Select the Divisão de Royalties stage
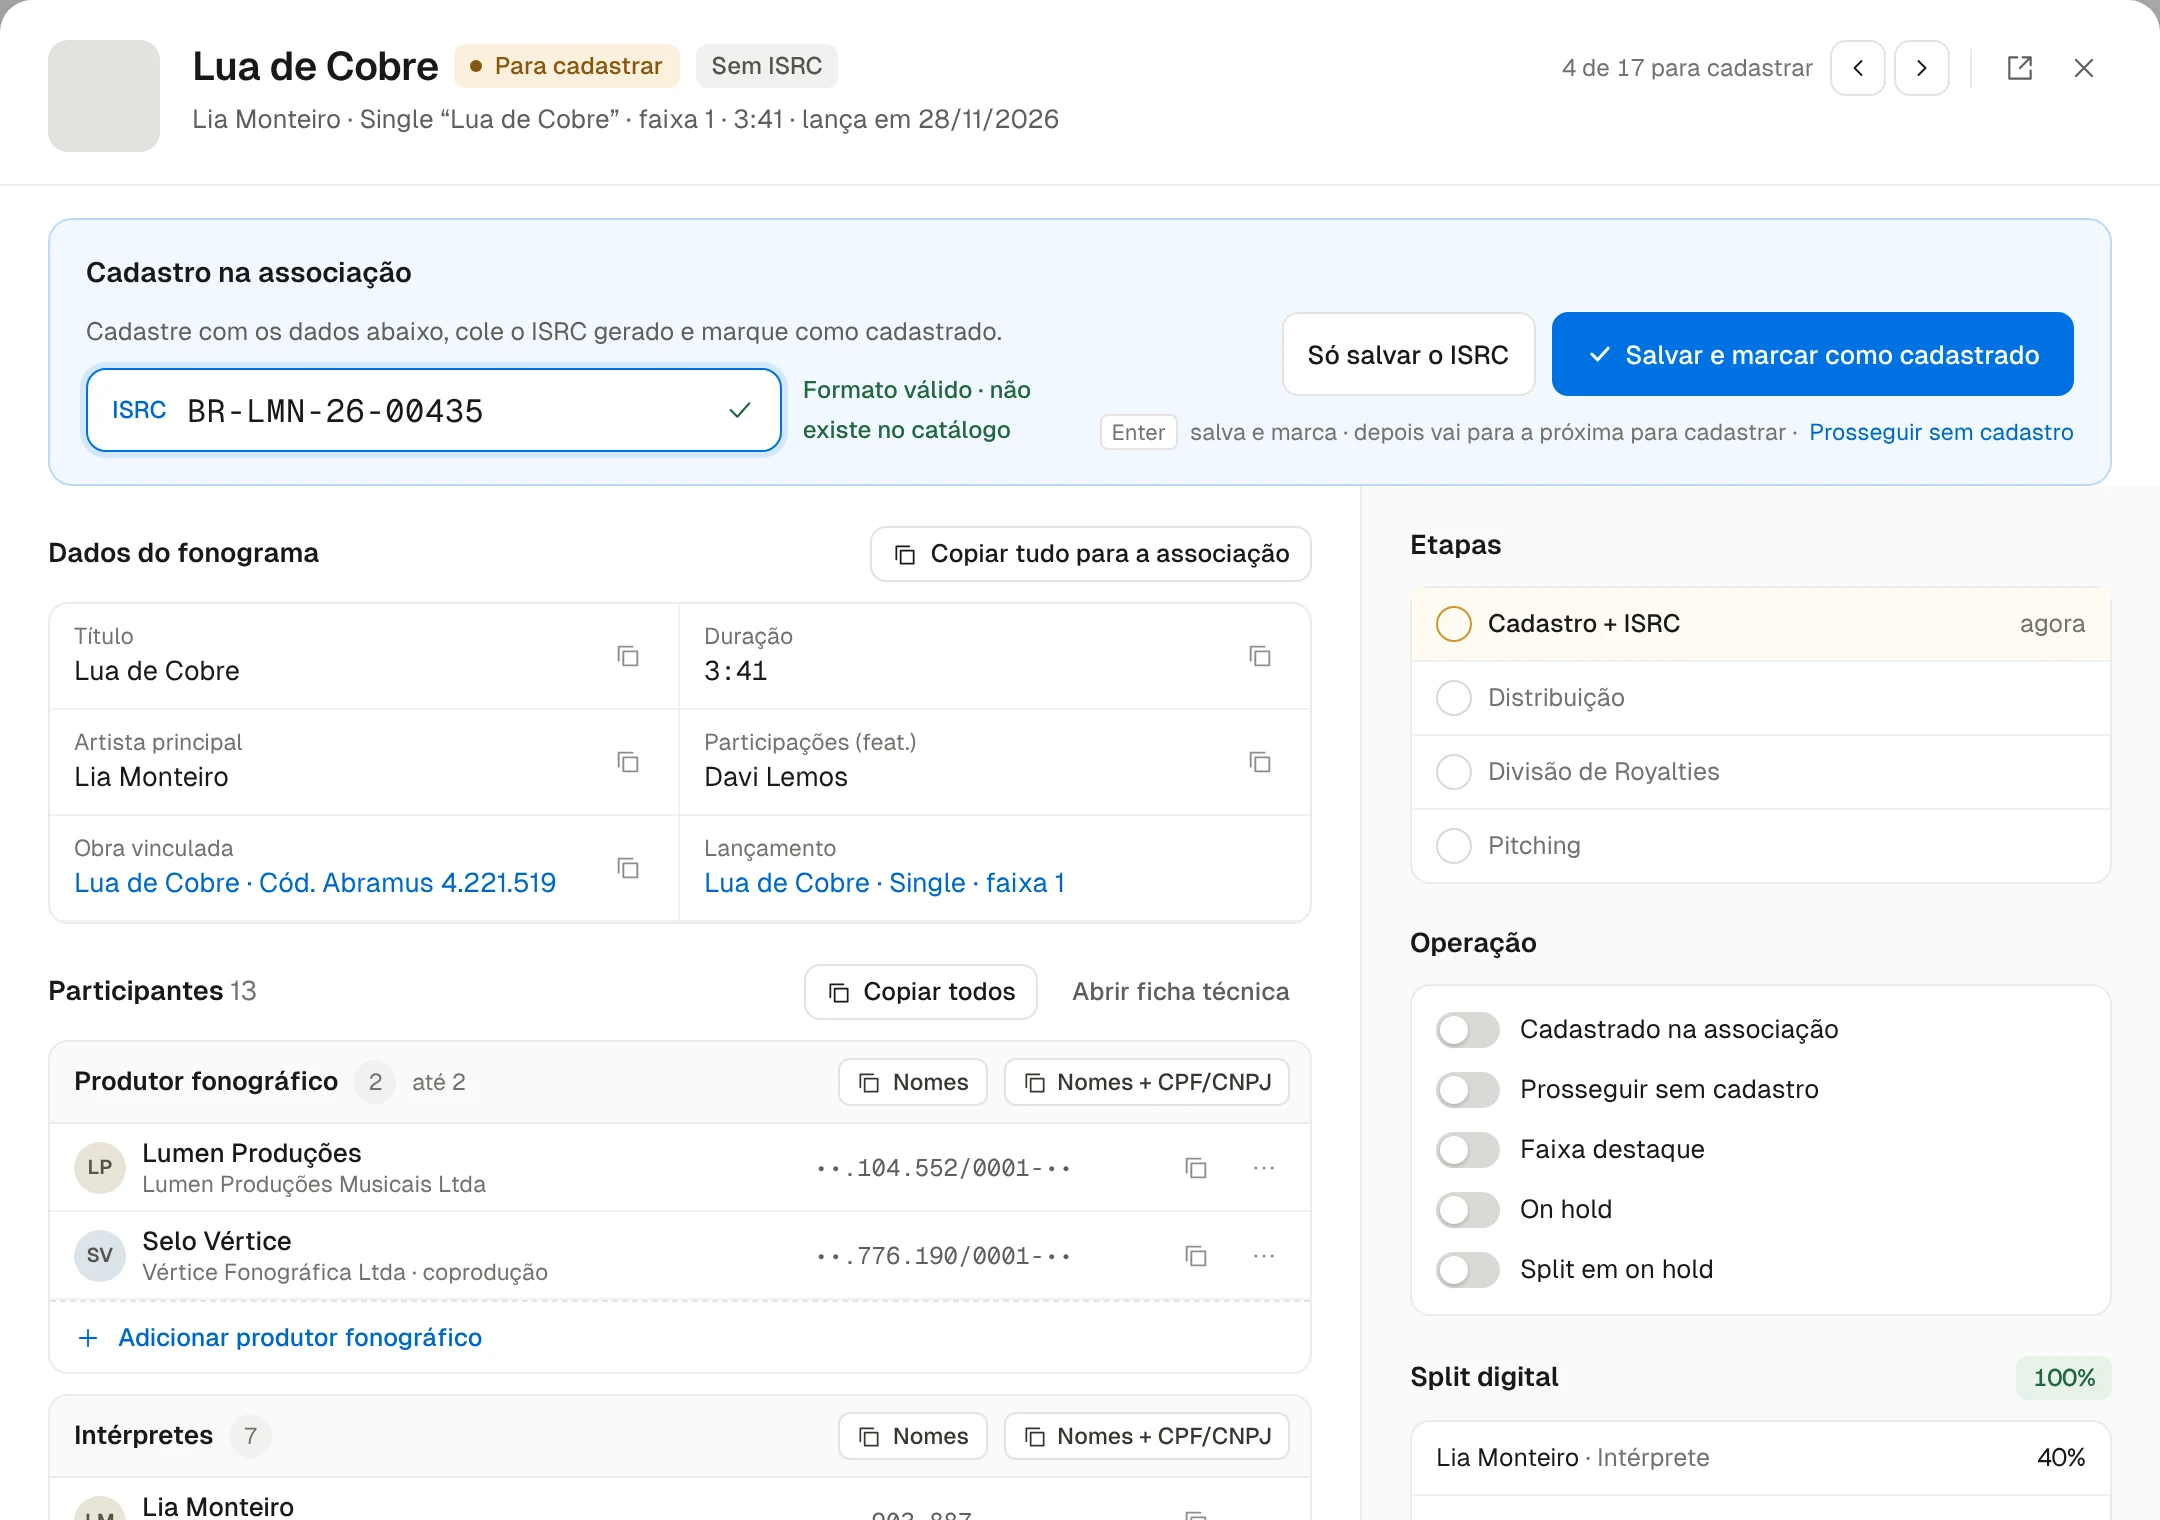The image size is (2160, 1520). click(1760, 772)
